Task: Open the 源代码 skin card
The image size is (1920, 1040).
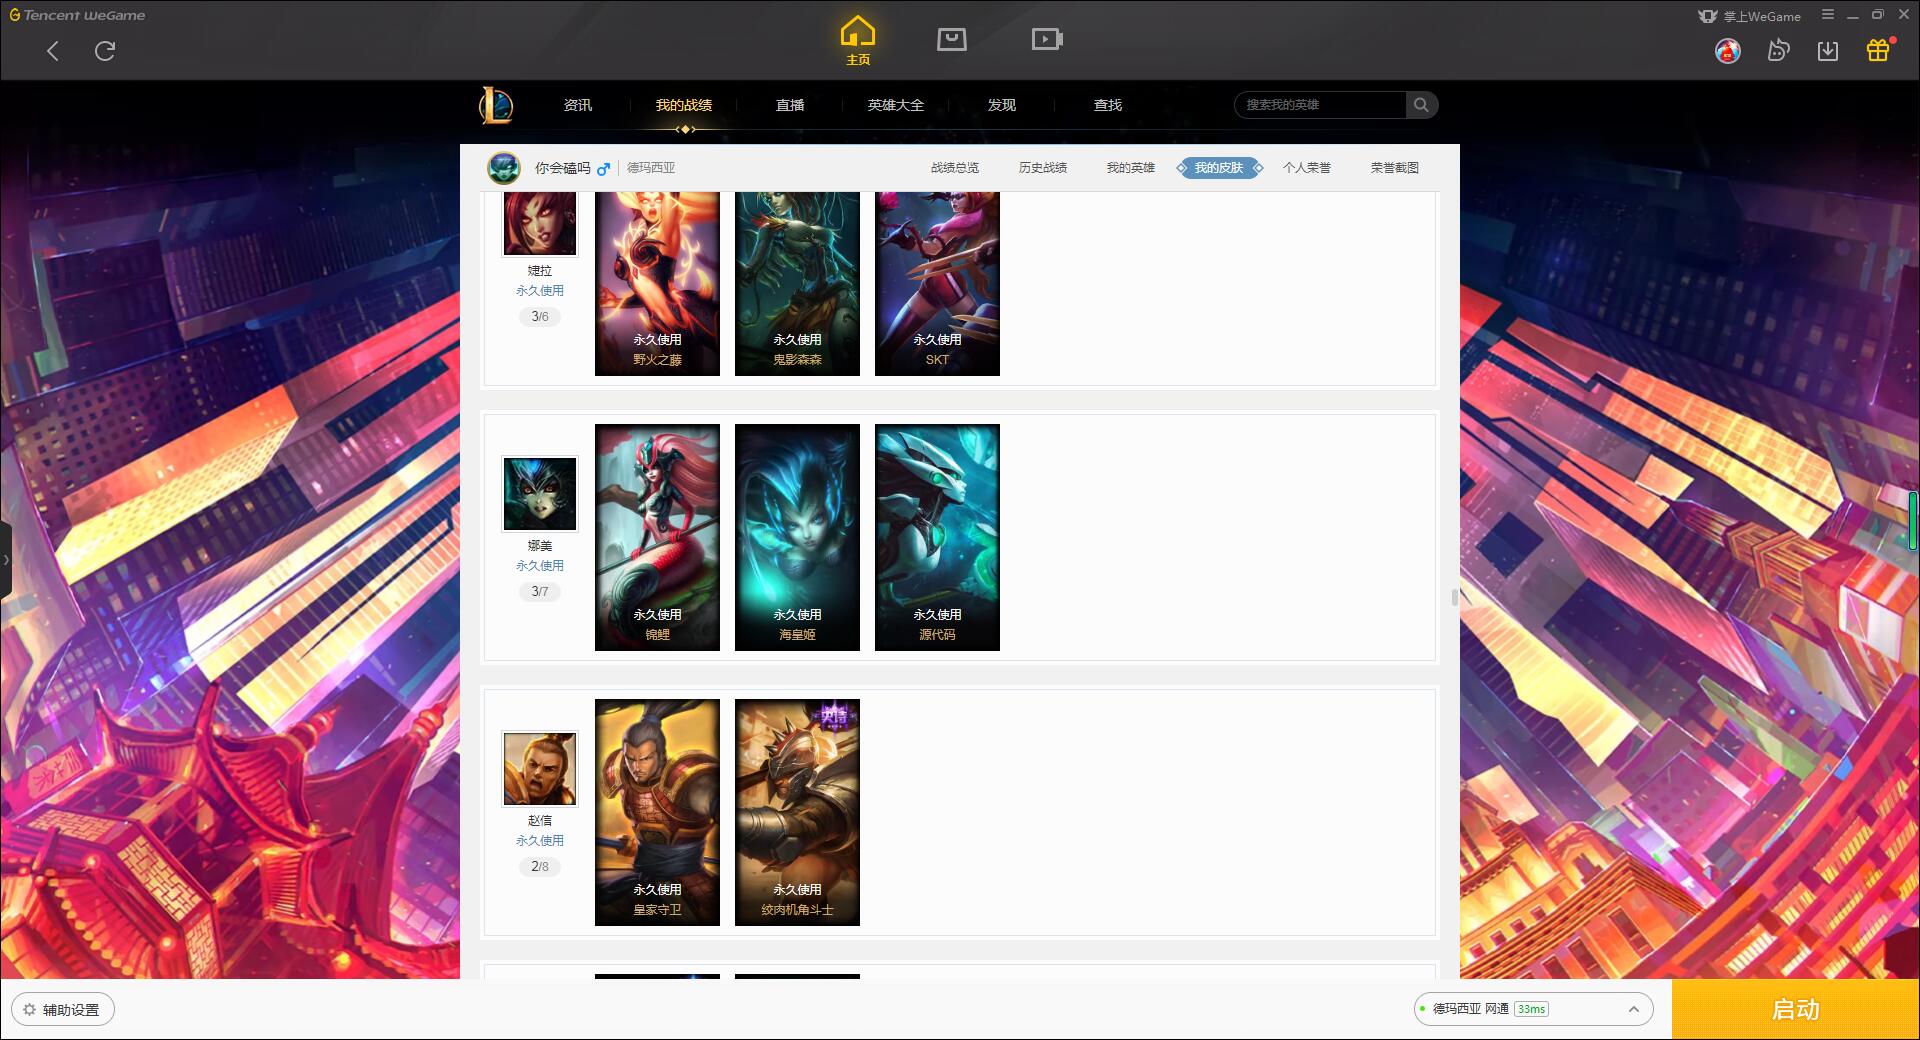Action: 937,537
